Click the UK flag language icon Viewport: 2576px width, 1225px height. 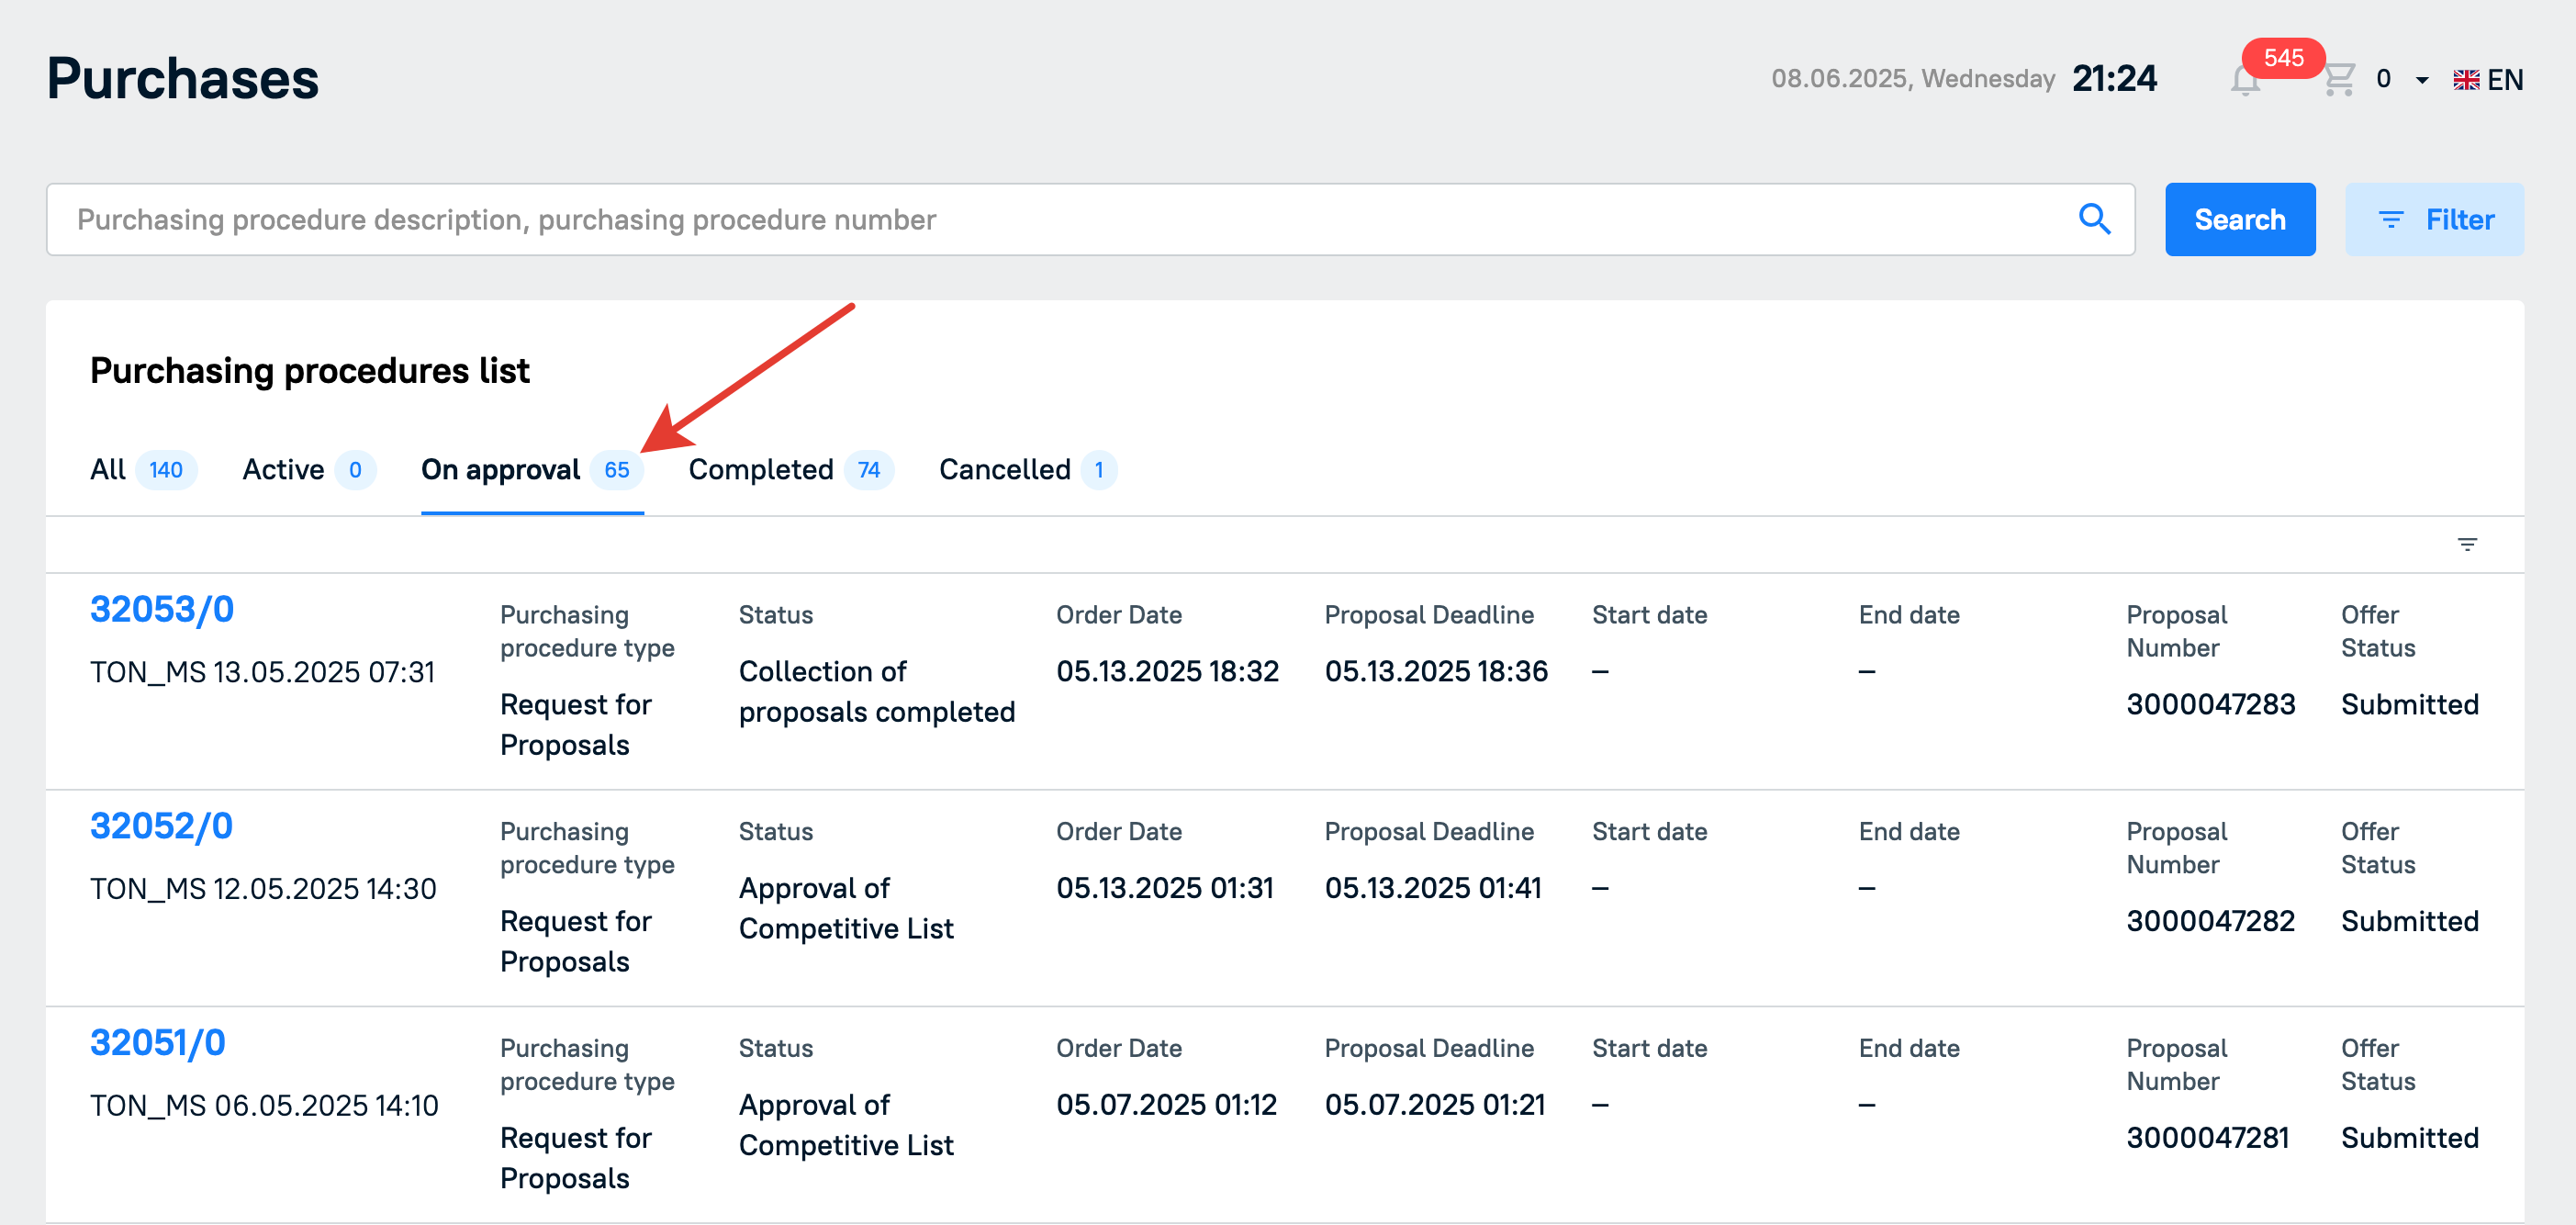(x=2465, y=80)
